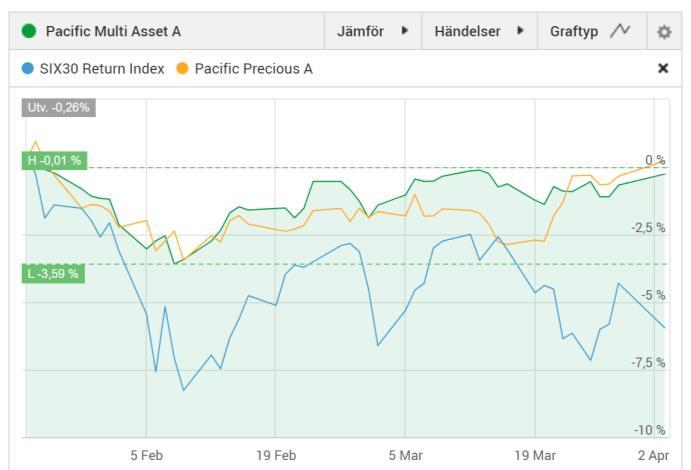Click the L -3,59 % low marker
Viewport: 691px width, 470px height.
pyautogui.click(x=53, y=274)
